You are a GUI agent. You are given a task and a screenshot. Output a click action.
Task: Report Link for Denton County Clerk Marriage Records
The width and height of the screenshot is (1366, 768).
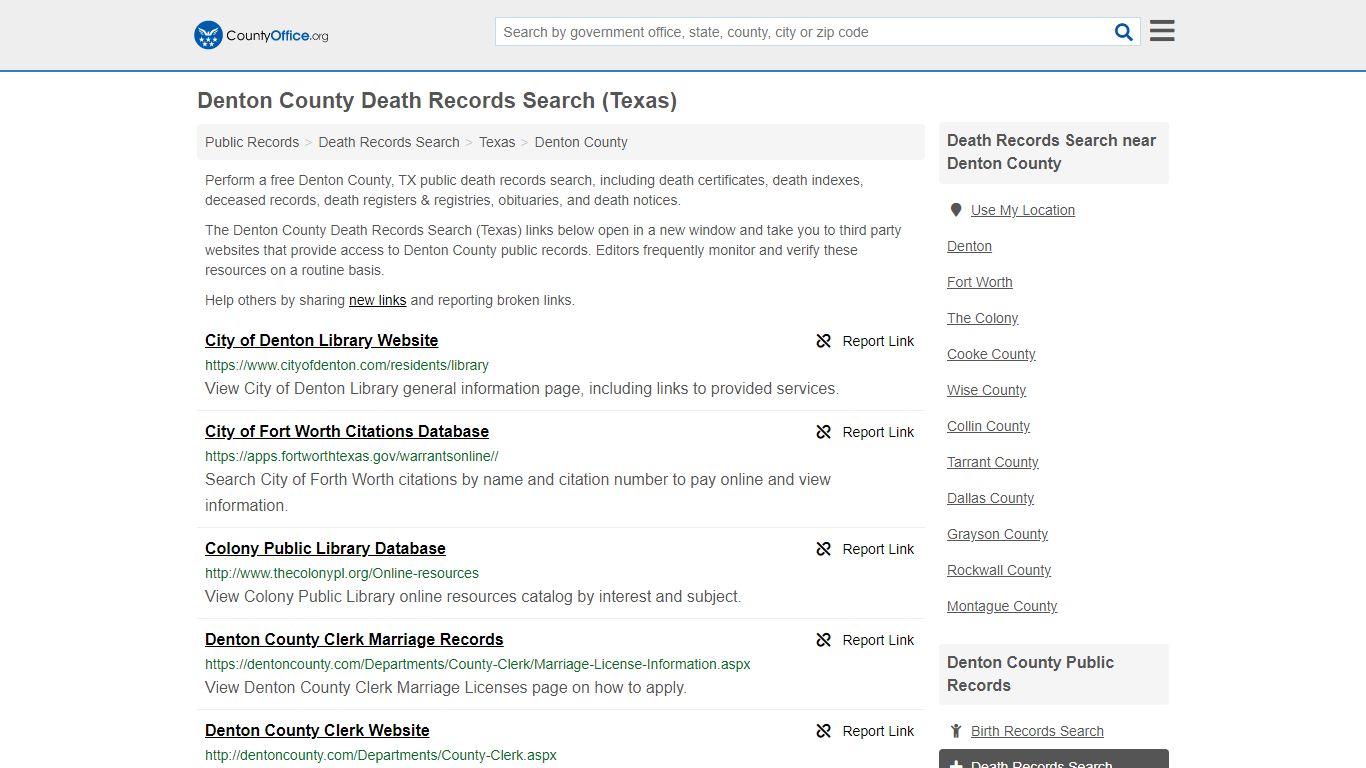865,640
